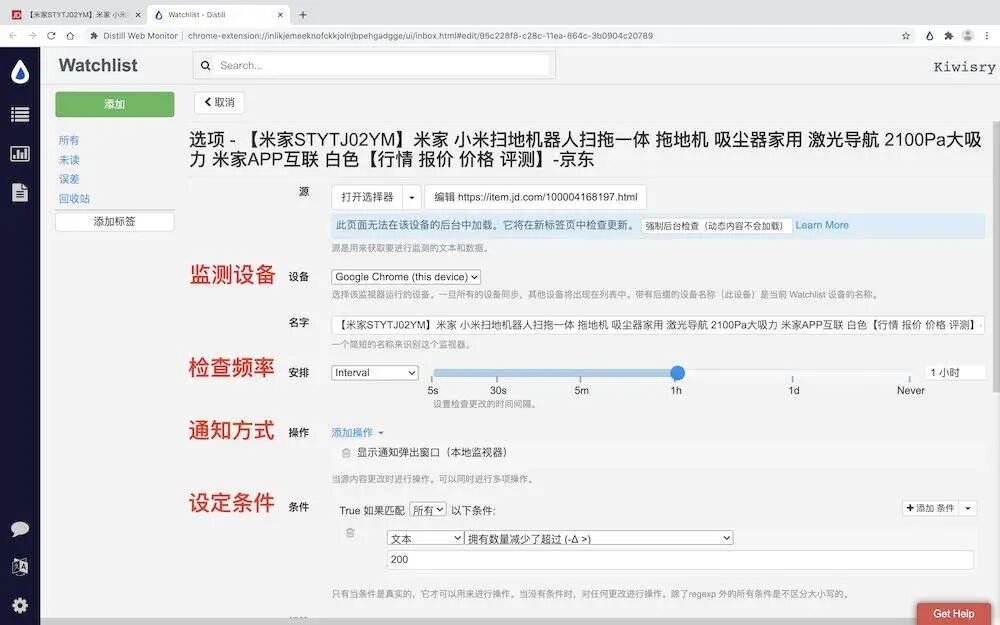Open the watchlist list icon in sidebar
The width and height of the screenshot is (1000, 625).
(x=20, y=114)
